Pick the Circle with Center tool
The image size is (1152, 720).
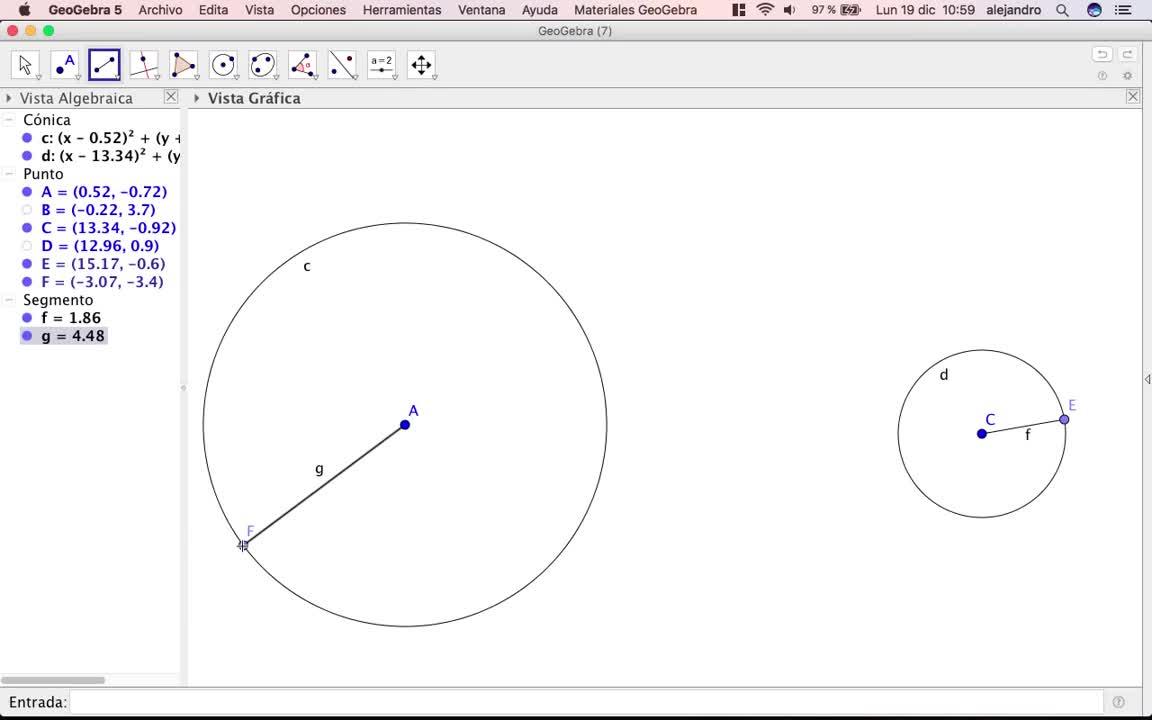223,65
